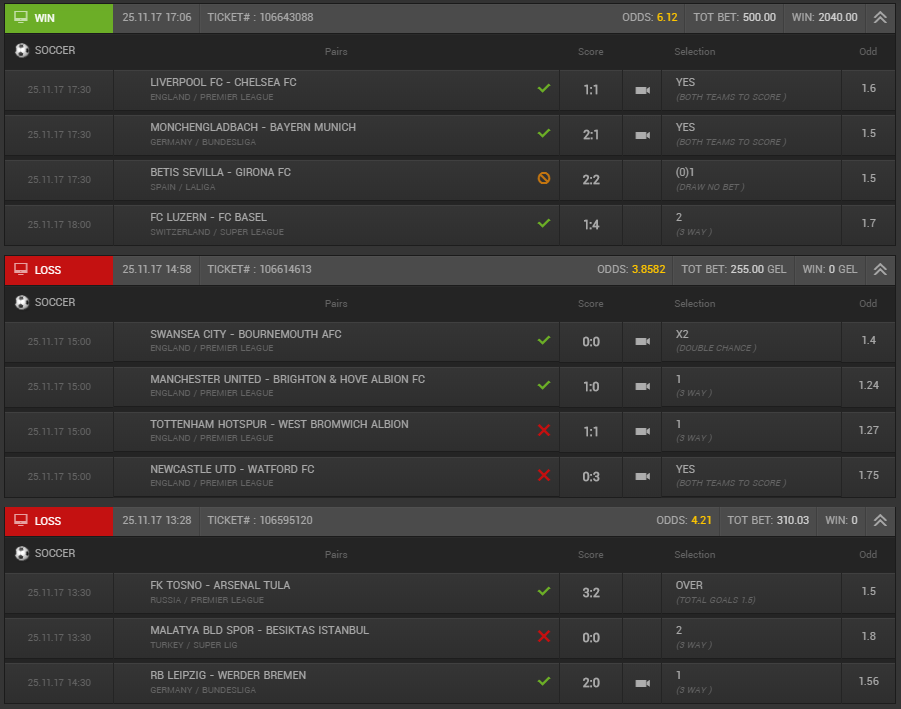Viewport: 901px width, 709px height.
Task: Click ticket number 106614613
Action: point(285,269)
